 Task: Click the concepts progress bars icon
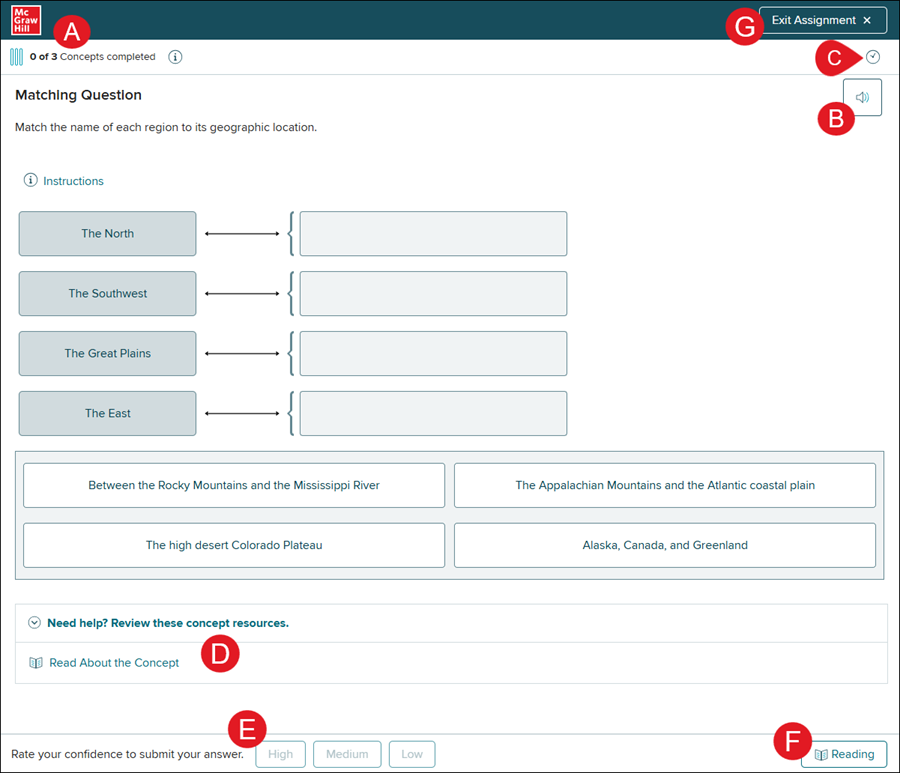pyautogui.click(x=16, y=57)
